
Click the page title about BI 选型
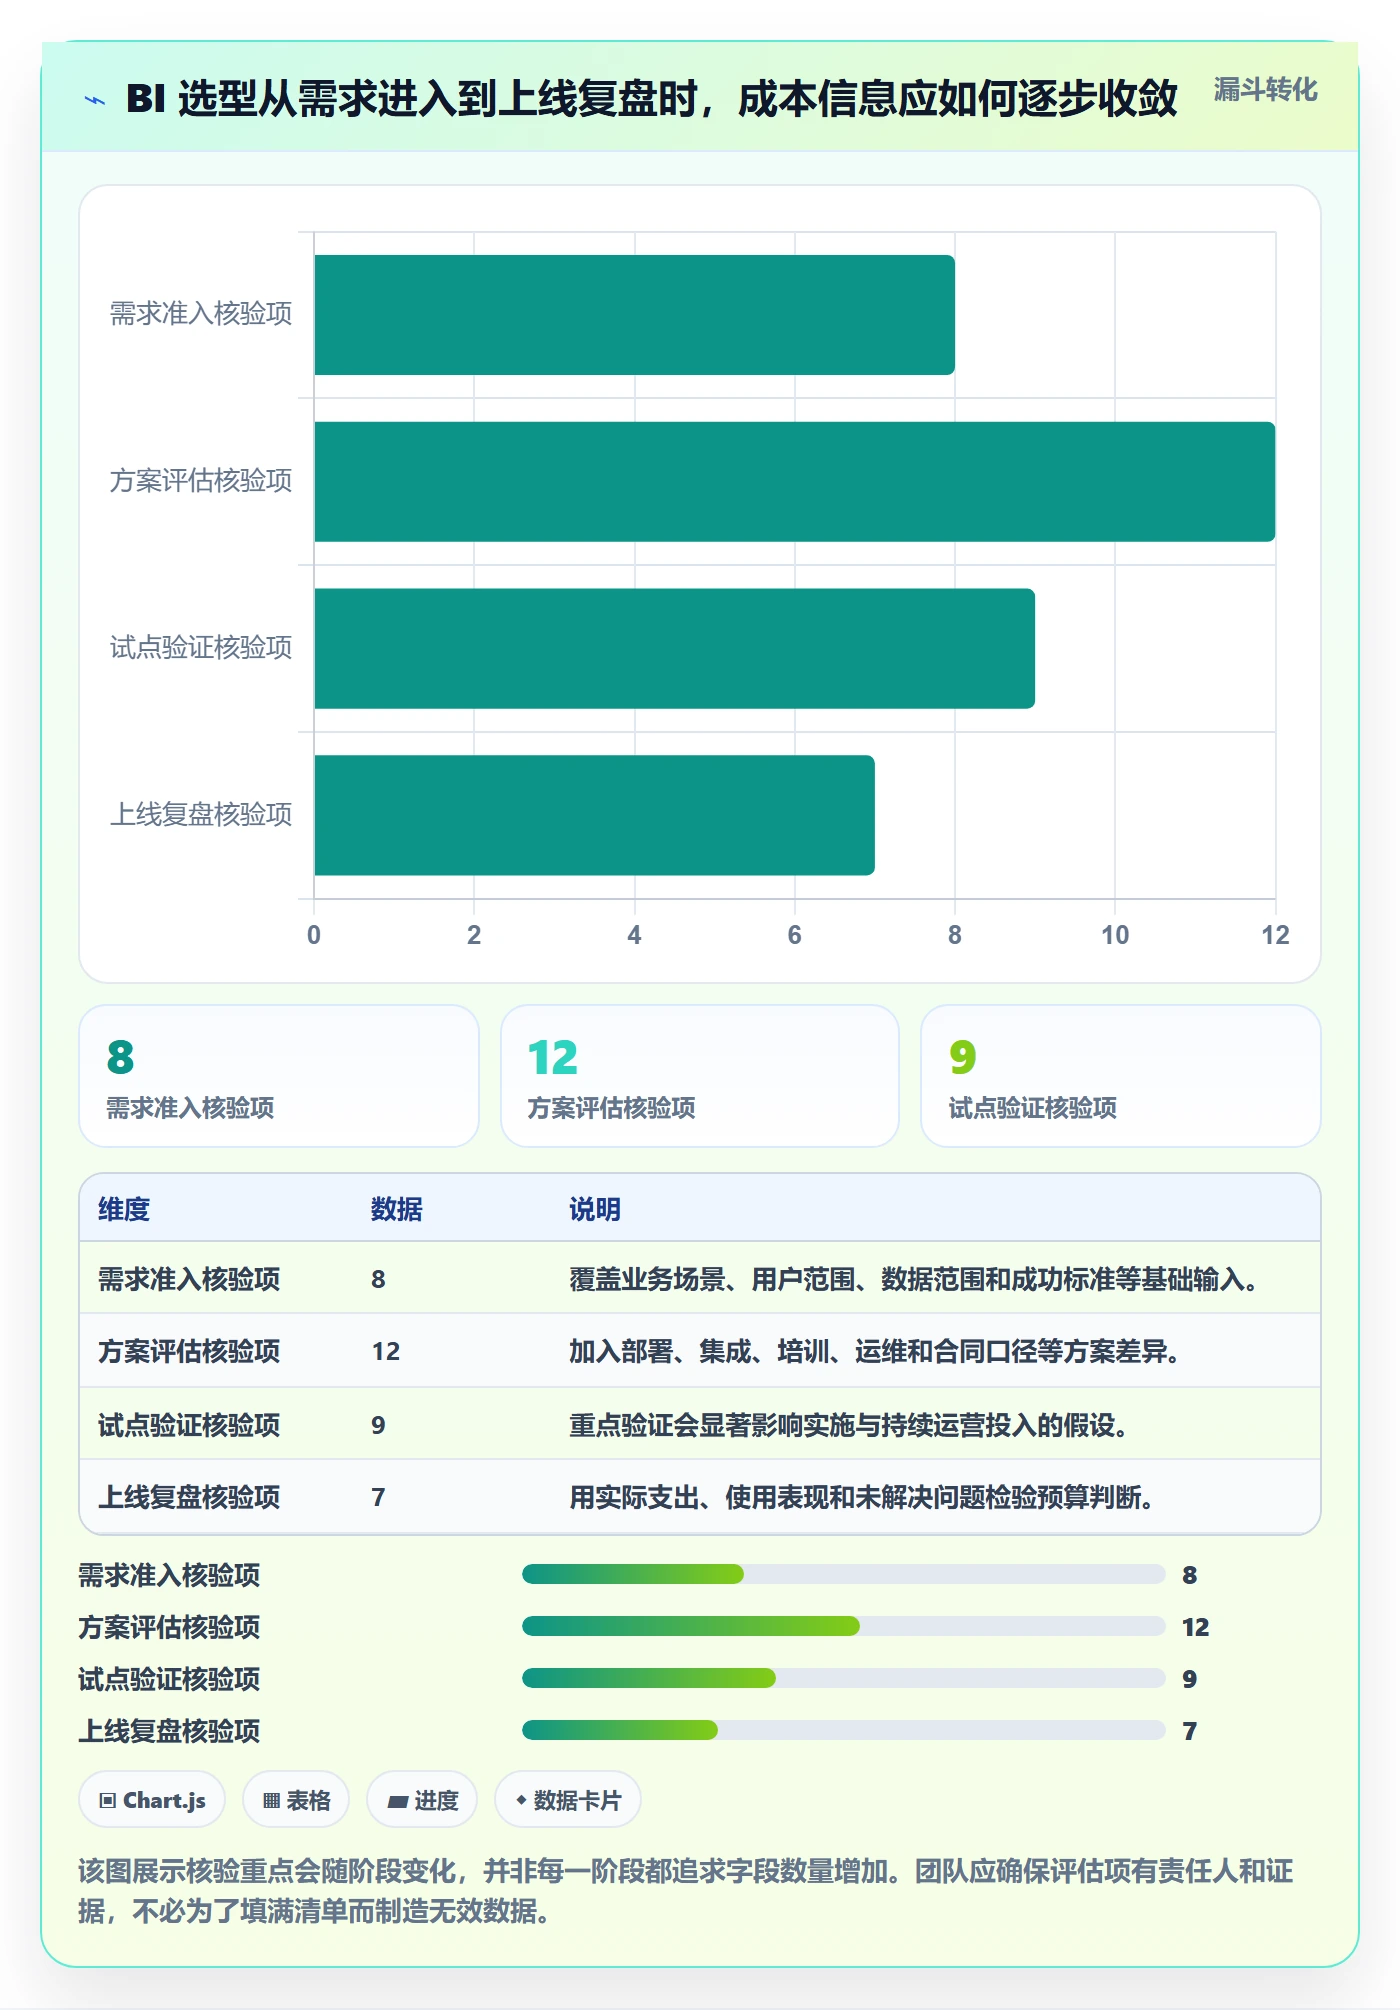pos(651,99)
